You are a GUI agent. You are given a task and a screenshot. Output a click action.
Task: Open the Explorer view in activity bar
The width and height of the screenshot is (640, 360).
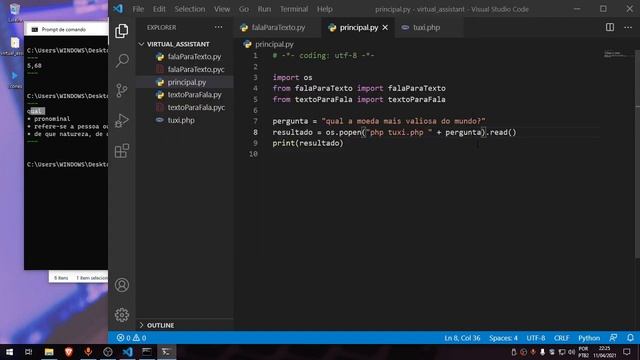coord(122,31)
